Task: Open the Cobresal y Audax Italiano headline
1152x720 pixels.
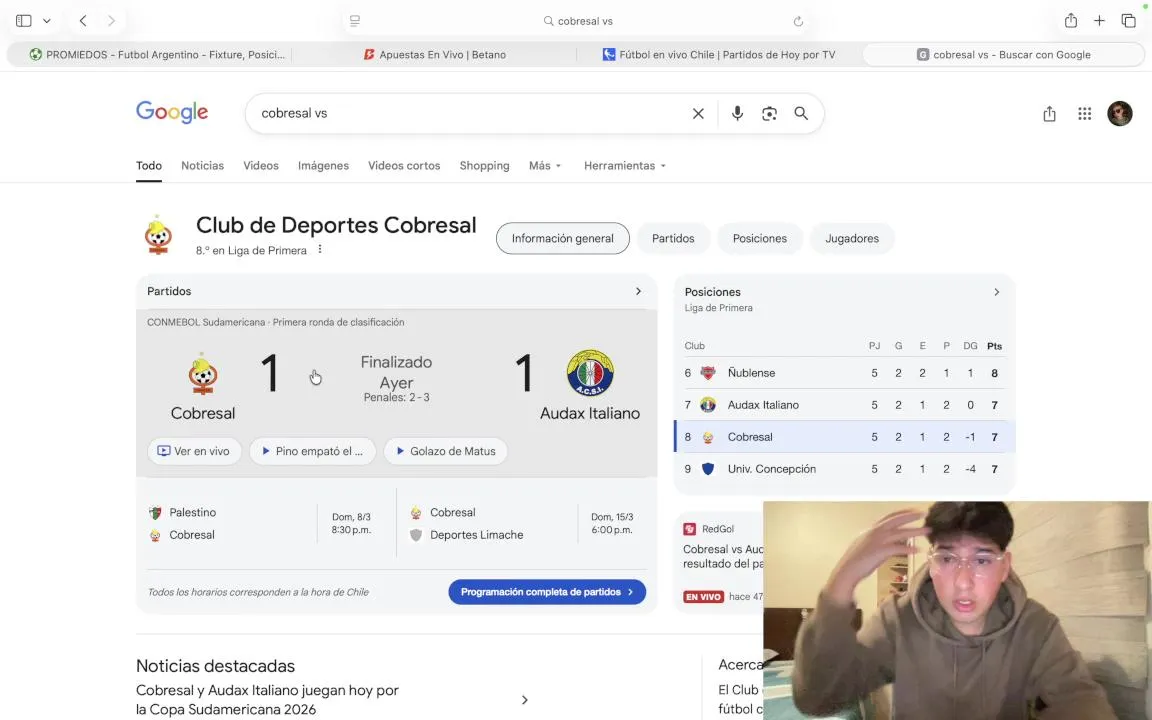Action: [267, 699]
